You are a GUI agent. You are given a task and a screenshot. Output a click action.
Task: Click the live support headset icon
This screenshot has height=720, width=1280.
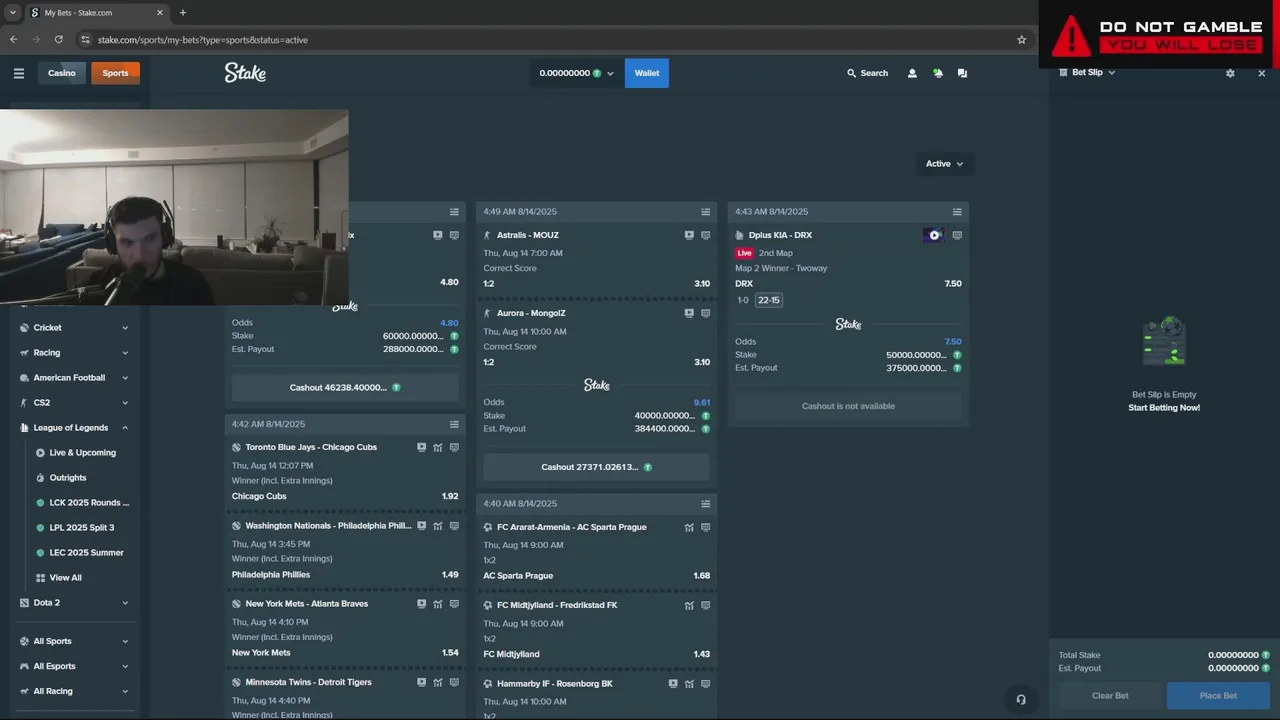pos(1021,699)
